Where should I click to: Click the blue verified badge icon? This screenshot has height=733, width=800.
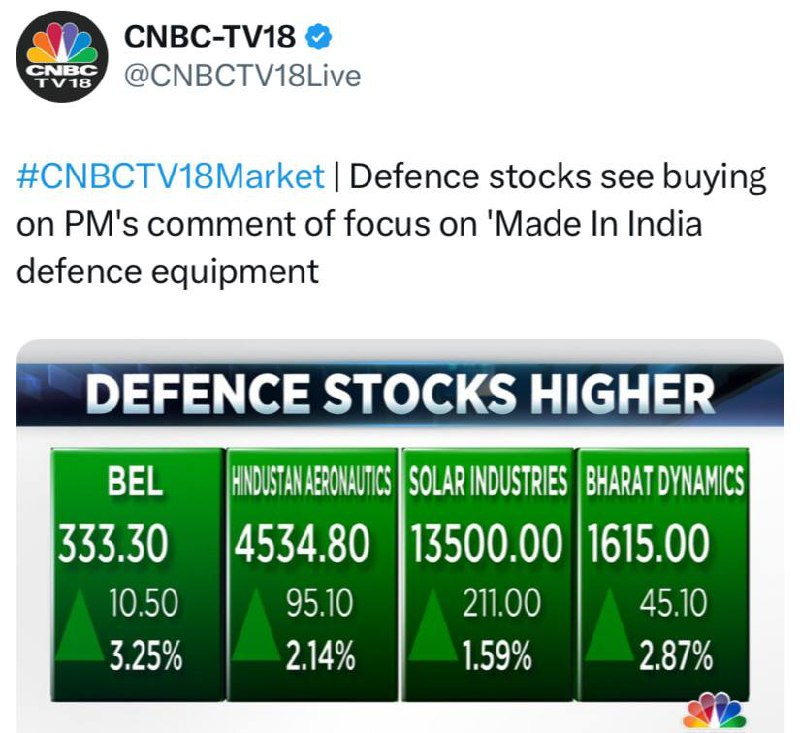click(x=319, y=37)
